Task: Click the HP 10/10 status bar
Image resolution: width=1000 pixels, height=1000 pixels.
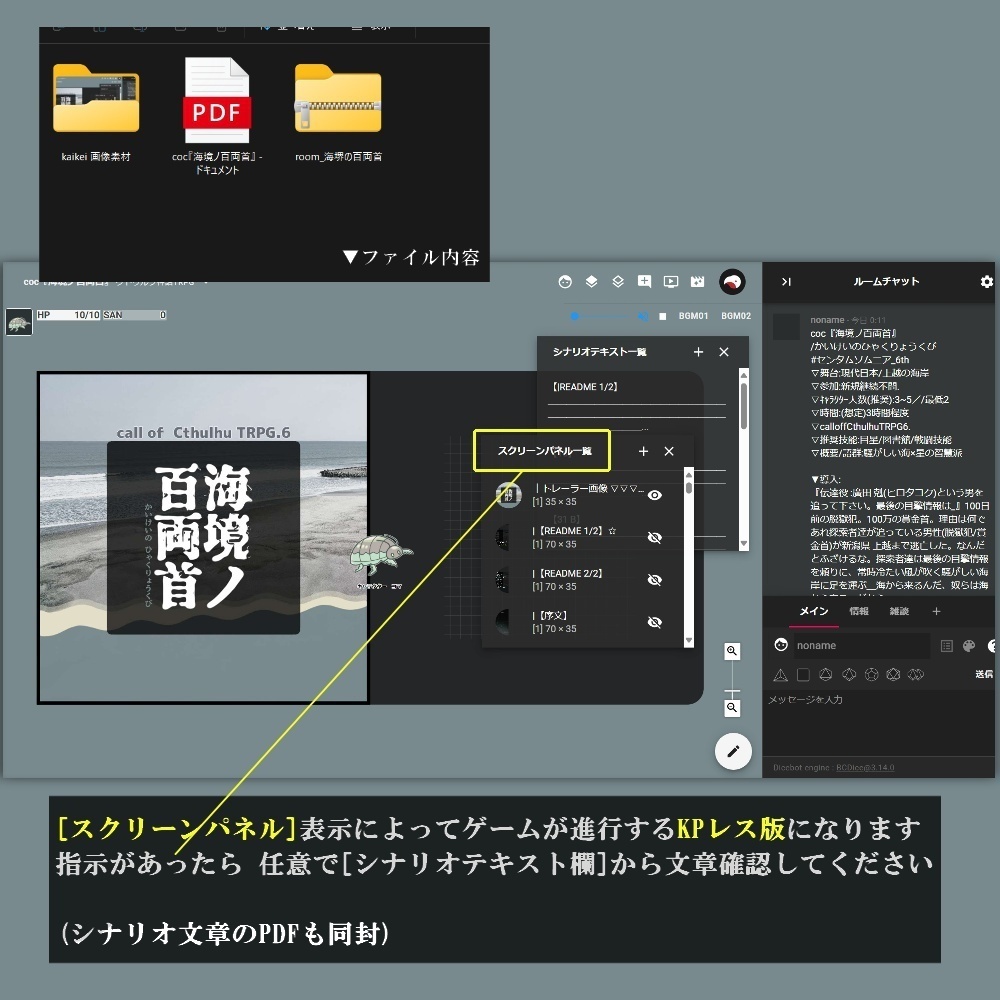Action: click(68, 315)
